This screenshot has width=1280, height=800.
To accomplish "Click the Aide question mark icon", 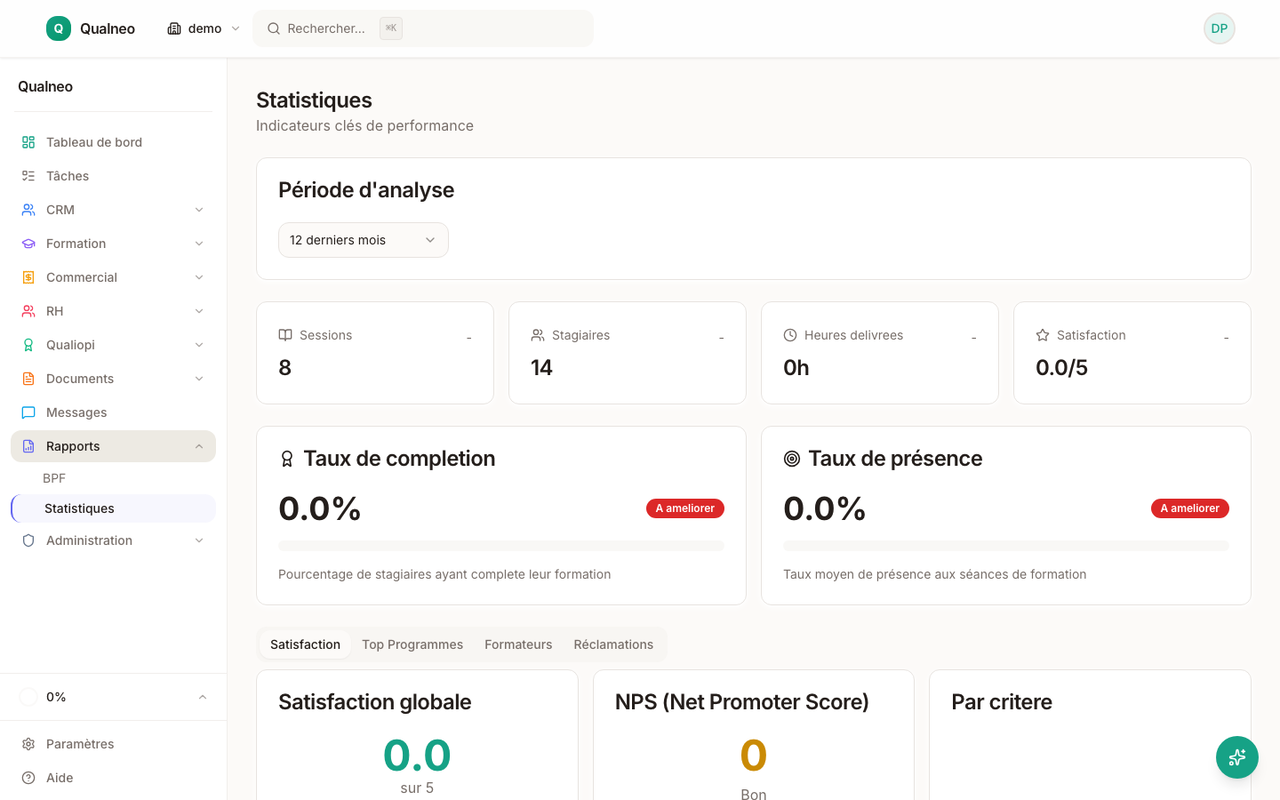I will pos(28,778).
